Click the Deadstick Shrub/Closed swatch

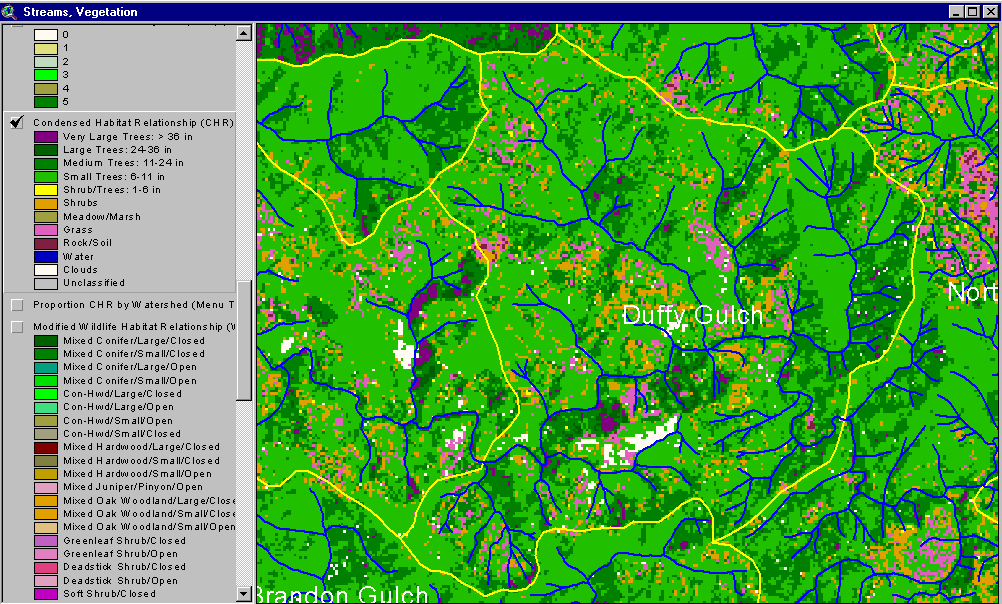click(x=46, y=568)
